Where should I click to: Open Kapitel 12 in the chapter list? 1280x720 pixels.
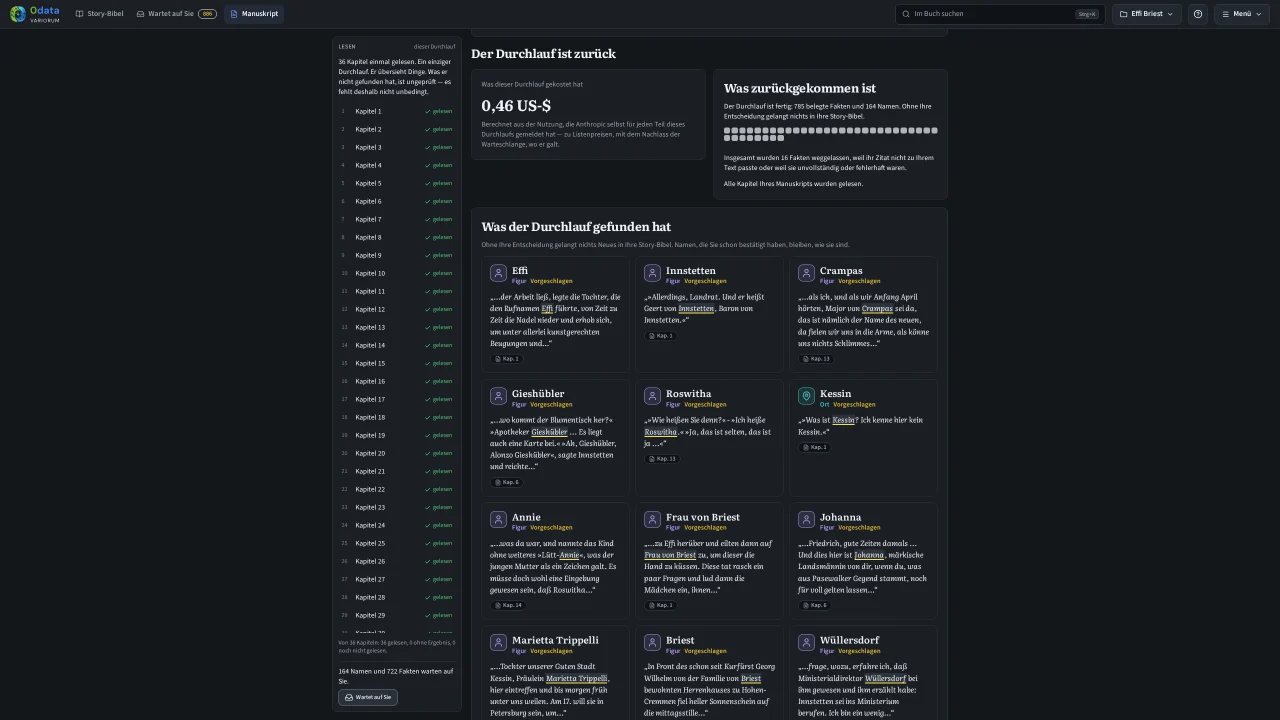coord(397,309)
